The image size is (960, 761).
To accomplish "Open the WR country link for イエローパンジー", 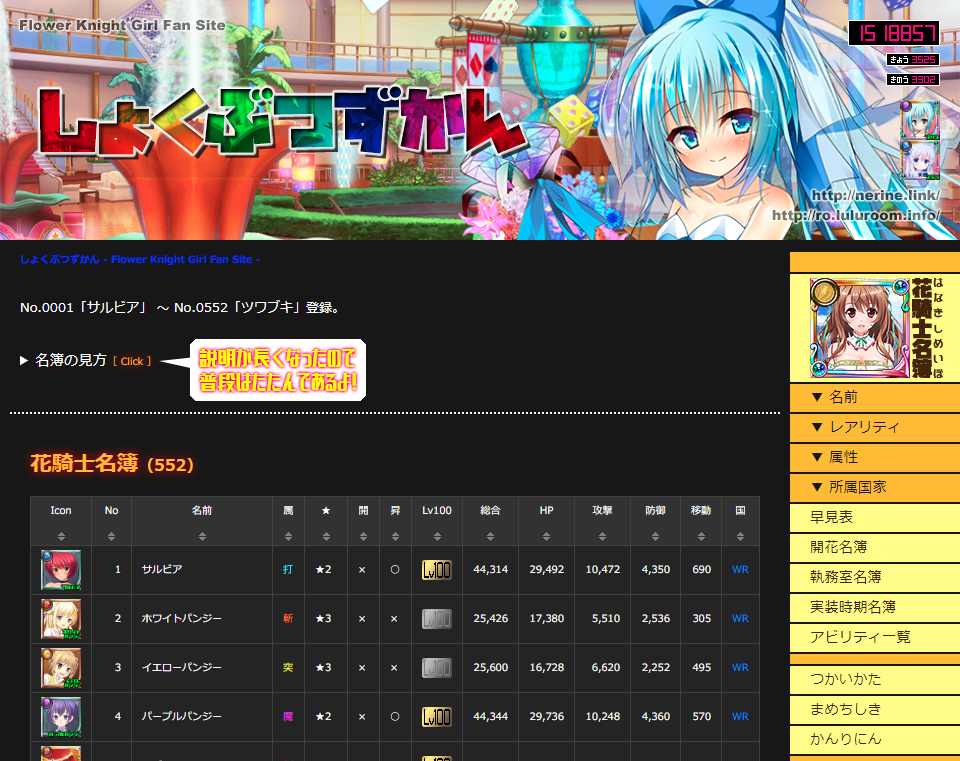I will 740,667.
